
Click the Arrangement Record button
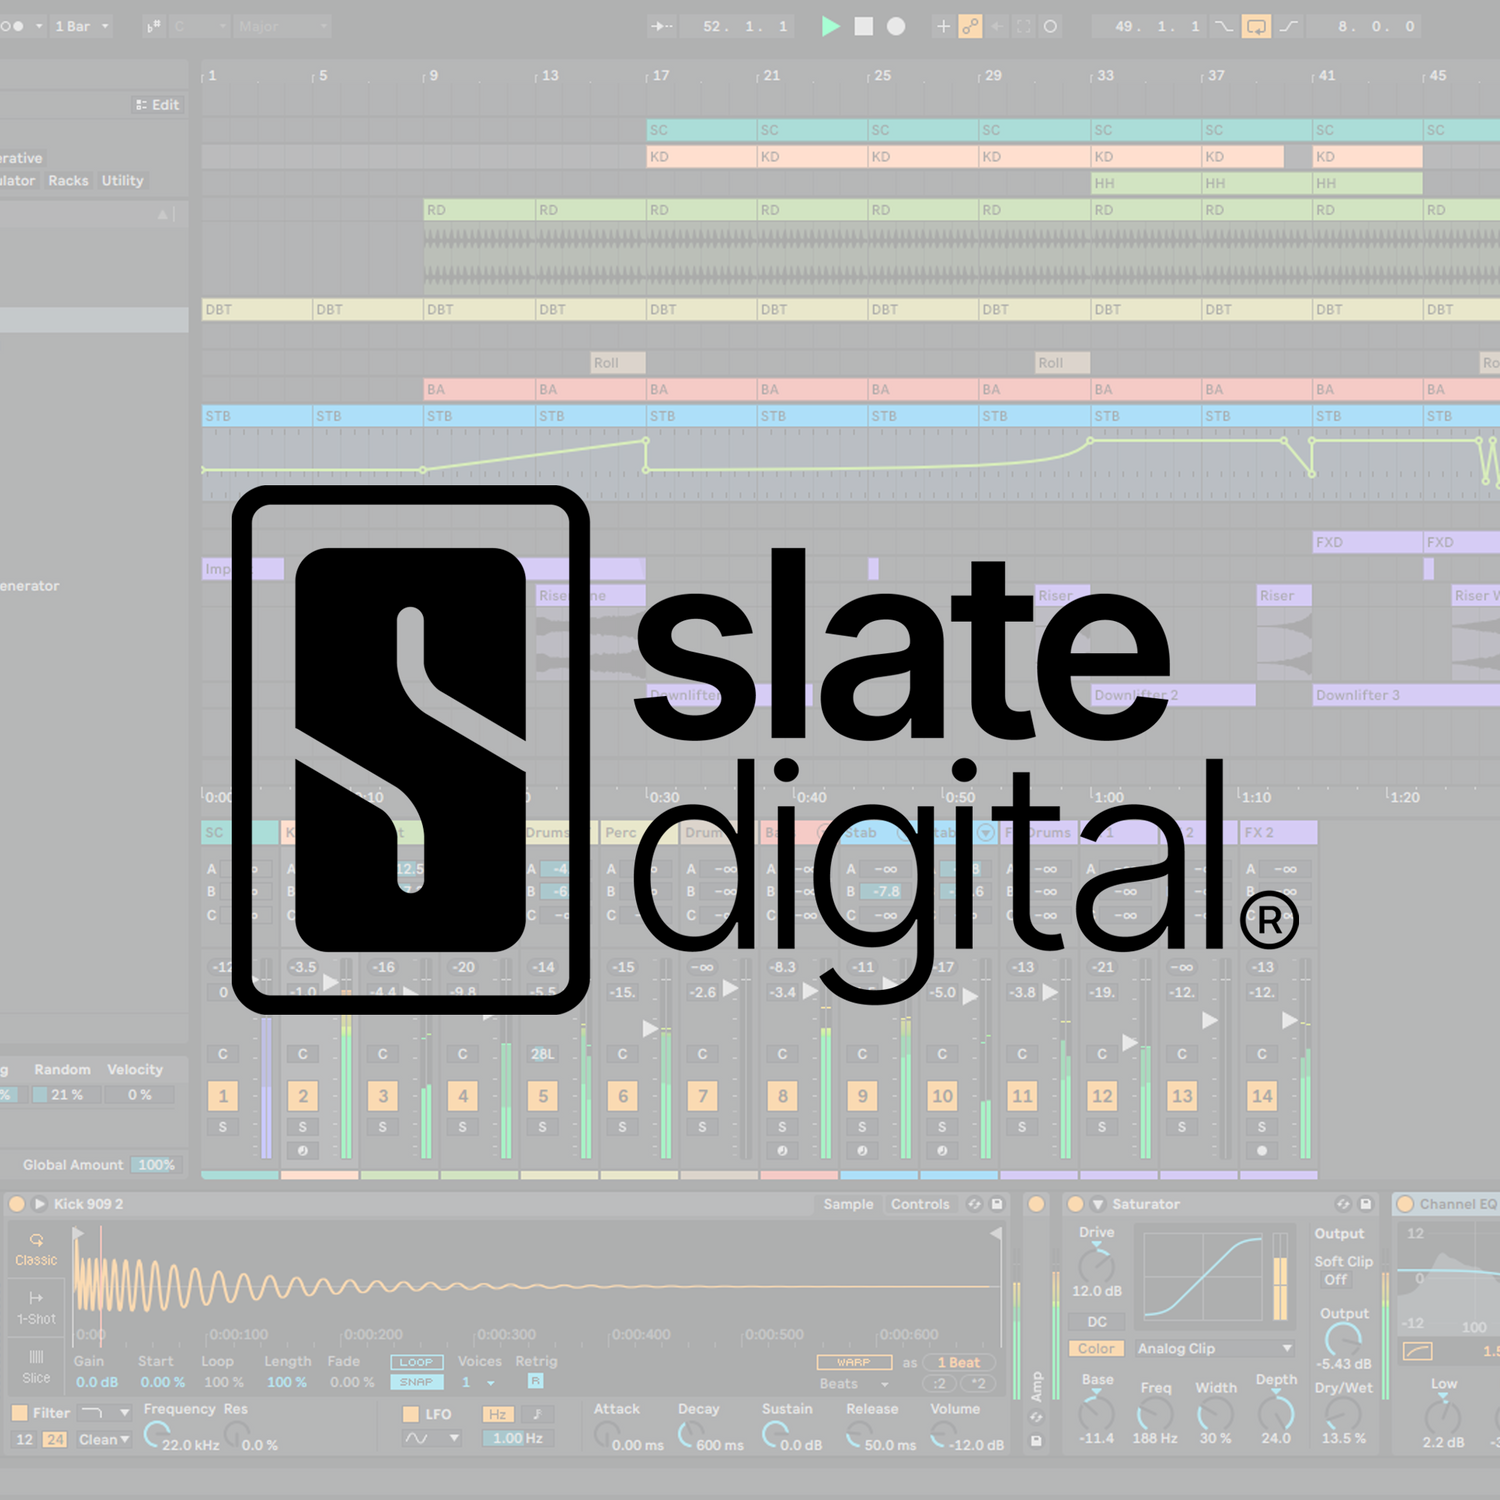pos(897,27)
